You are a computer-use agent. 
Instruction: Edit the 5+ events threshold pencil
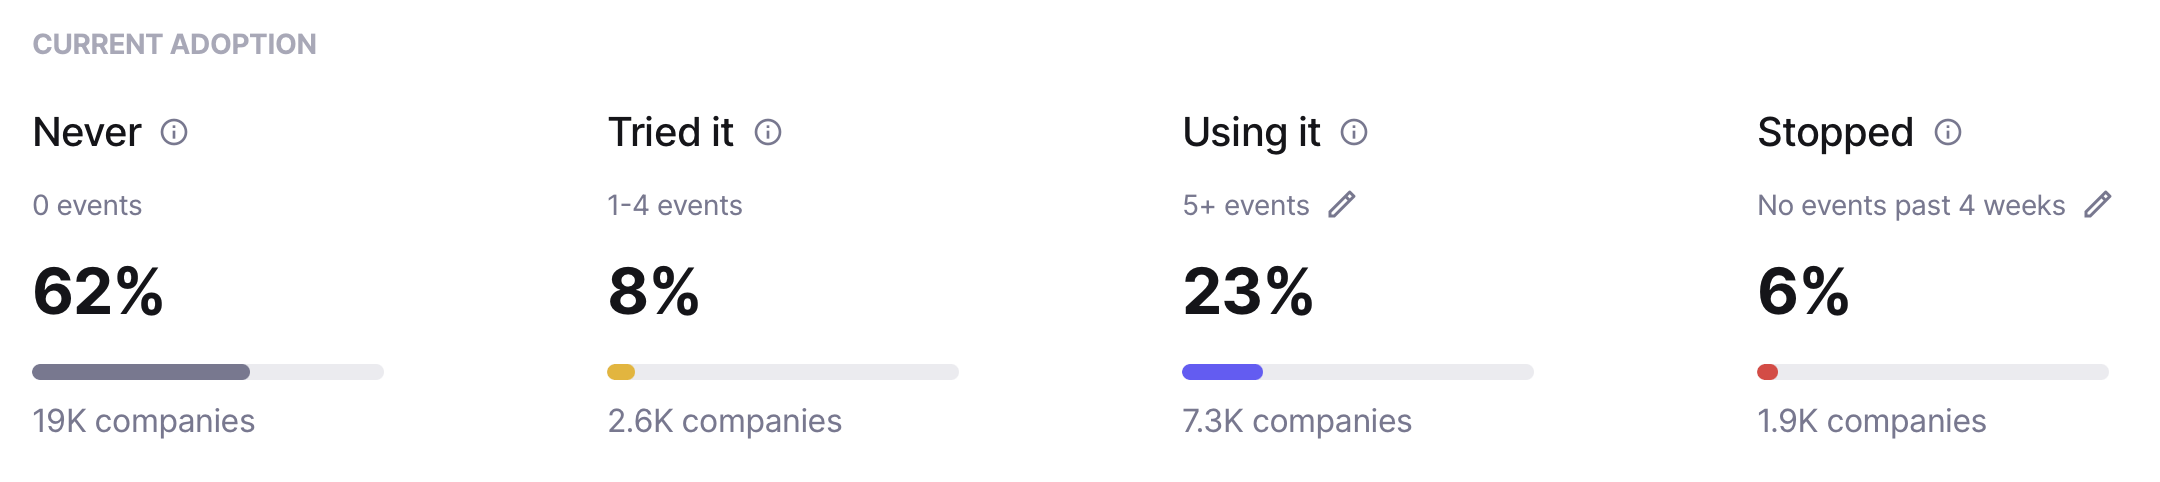(x=1342, y=205)
